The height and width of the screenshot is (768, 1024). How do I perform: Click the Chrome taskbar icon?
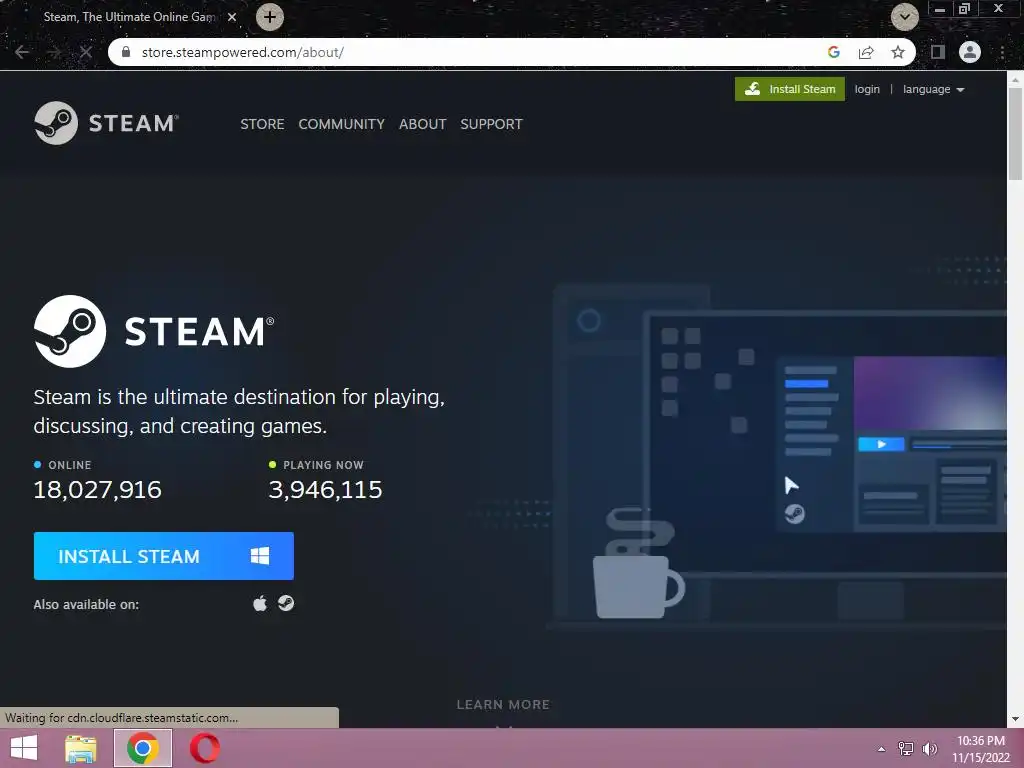pyautogui.click(x=142, y=748)
